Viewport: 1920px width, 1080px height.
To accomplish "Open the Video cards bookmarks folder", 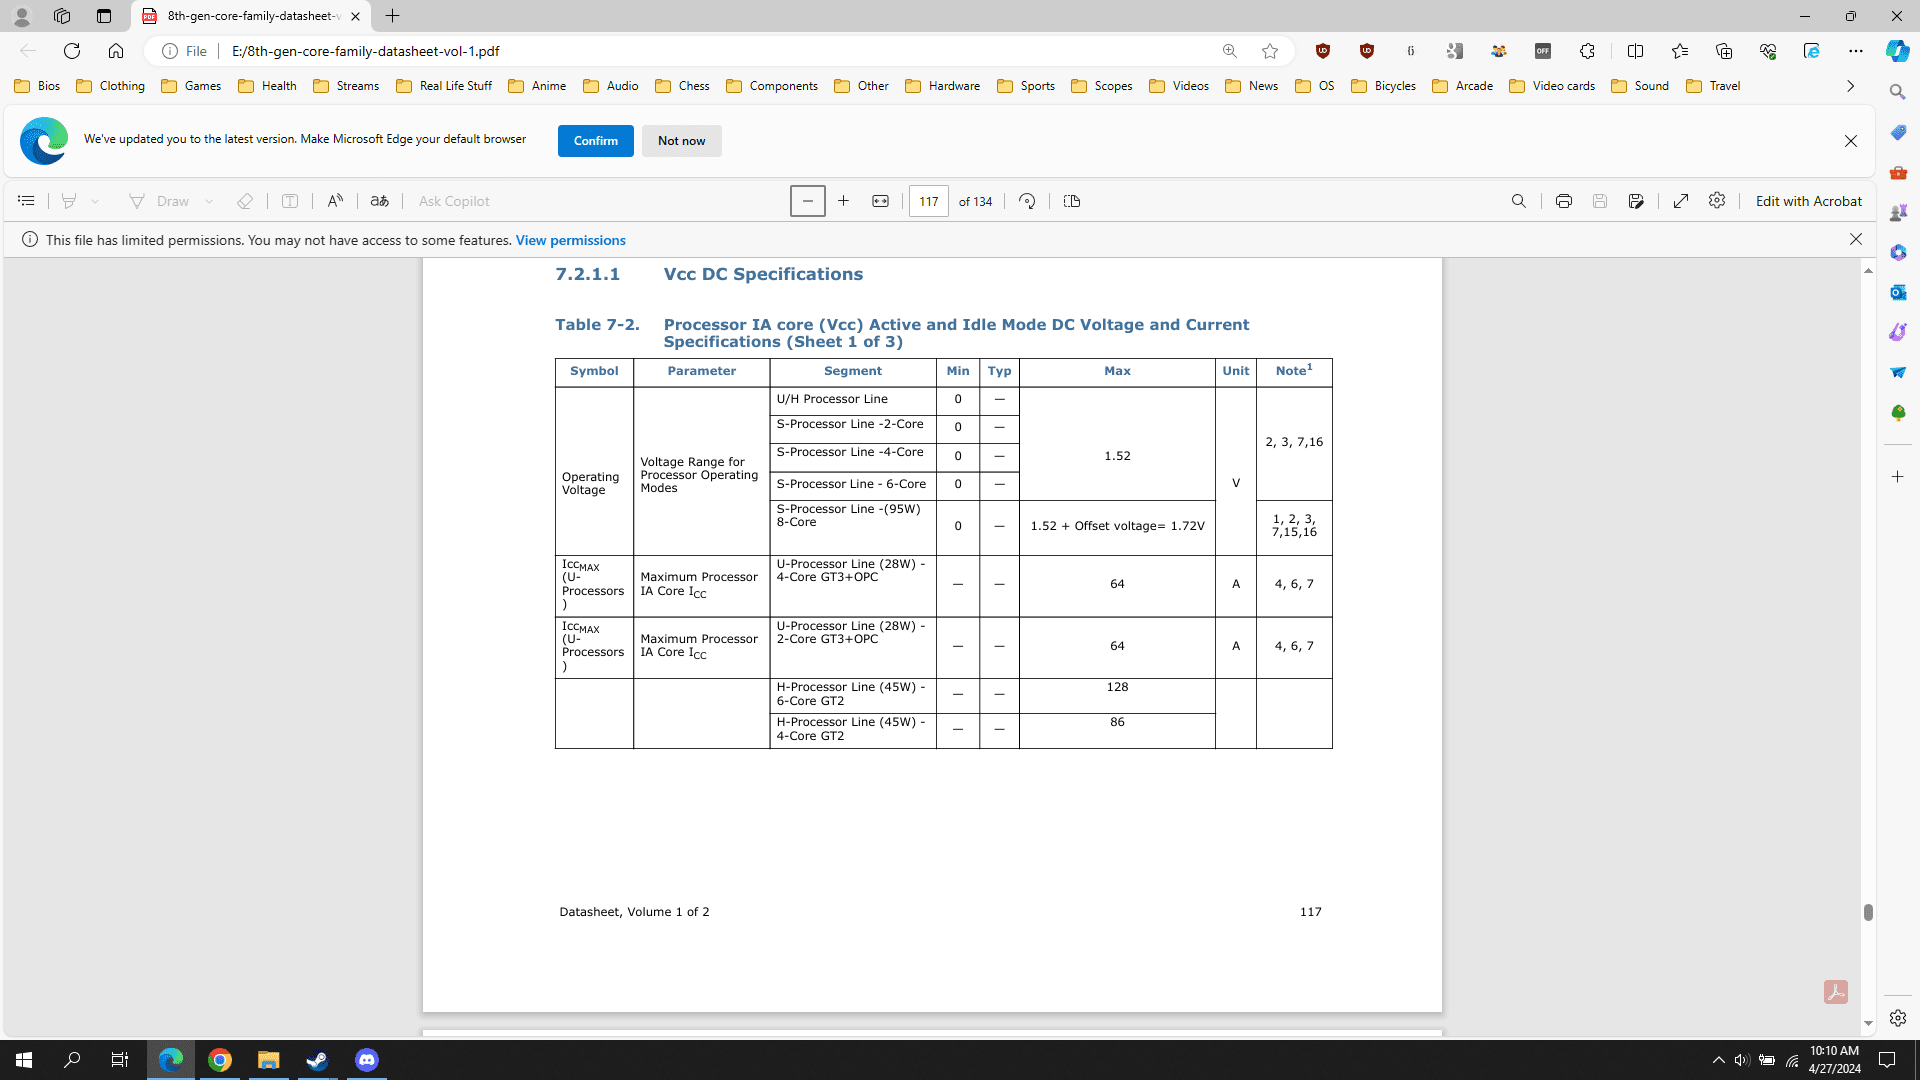I will tap(1552, 86).
